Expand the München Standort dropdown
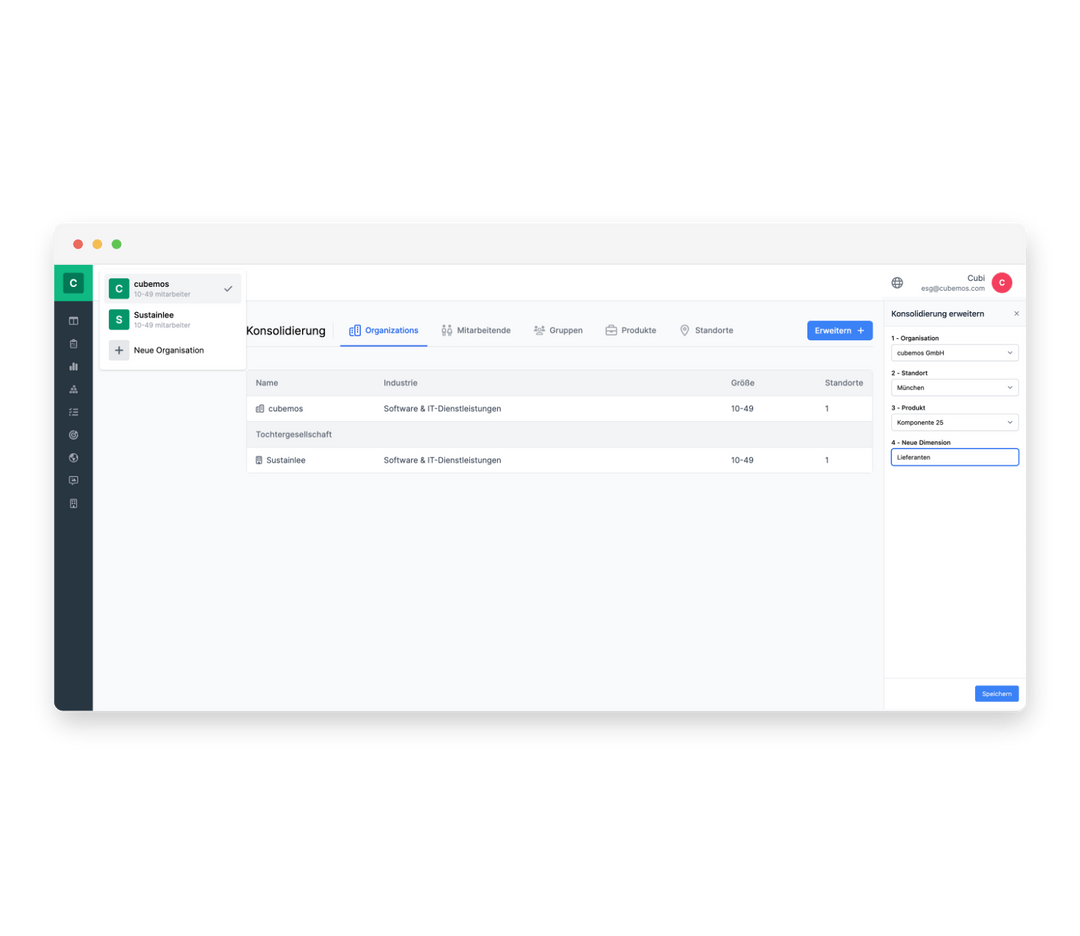Screen dimensions: 1080x936 [x=954, y=387]
